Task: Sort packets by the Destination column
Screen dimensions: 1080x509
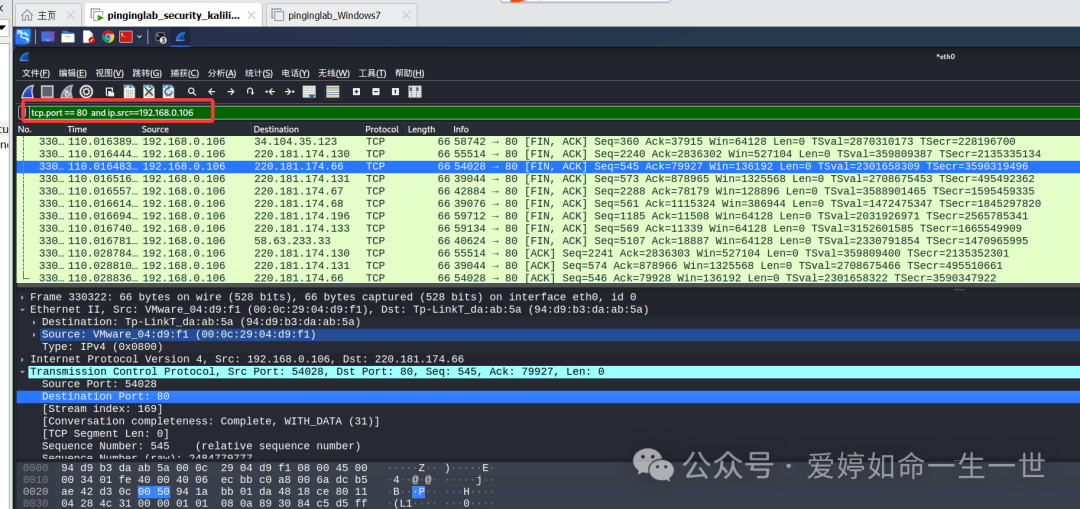Action: click(x=307, y=129)
